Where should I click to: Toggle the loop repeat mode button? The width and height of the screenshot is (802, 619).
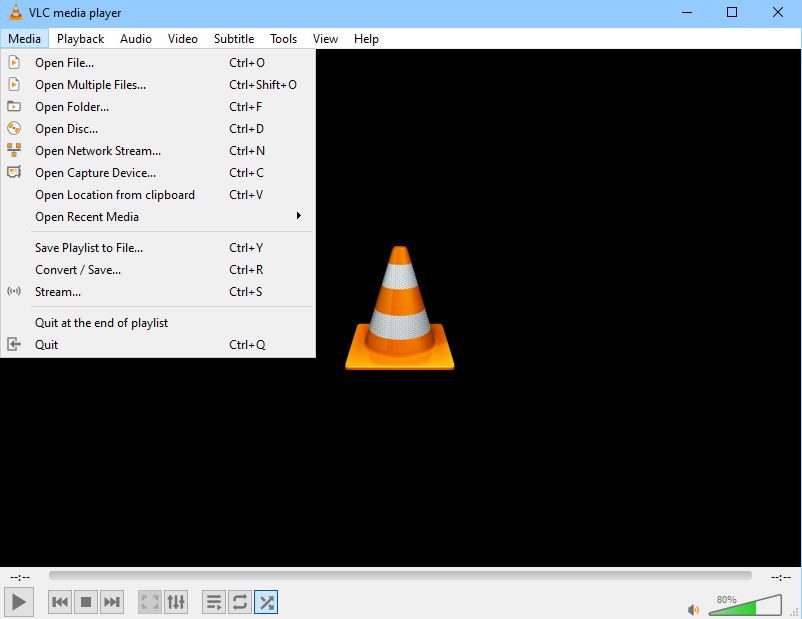click(x=240, y=602)
